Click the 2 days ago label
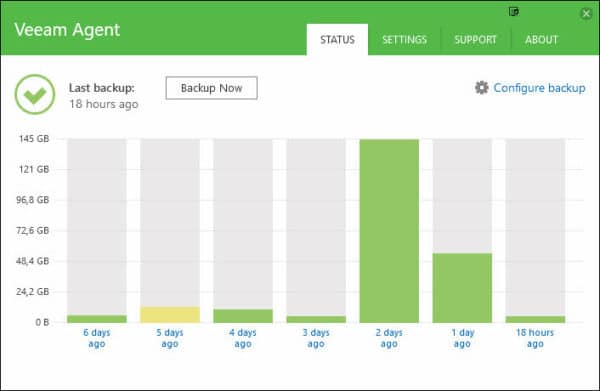 (x=389, y=338)
